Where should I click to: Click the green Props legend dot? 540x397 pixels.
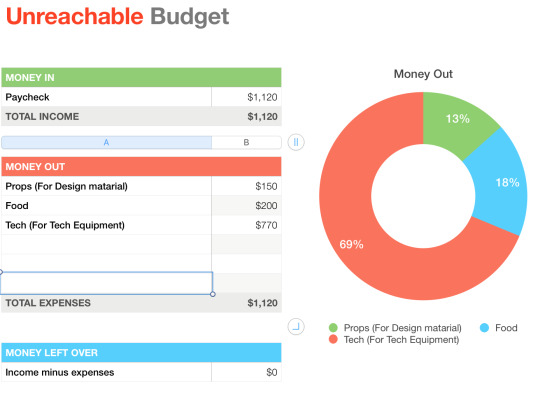click(333, 327)
